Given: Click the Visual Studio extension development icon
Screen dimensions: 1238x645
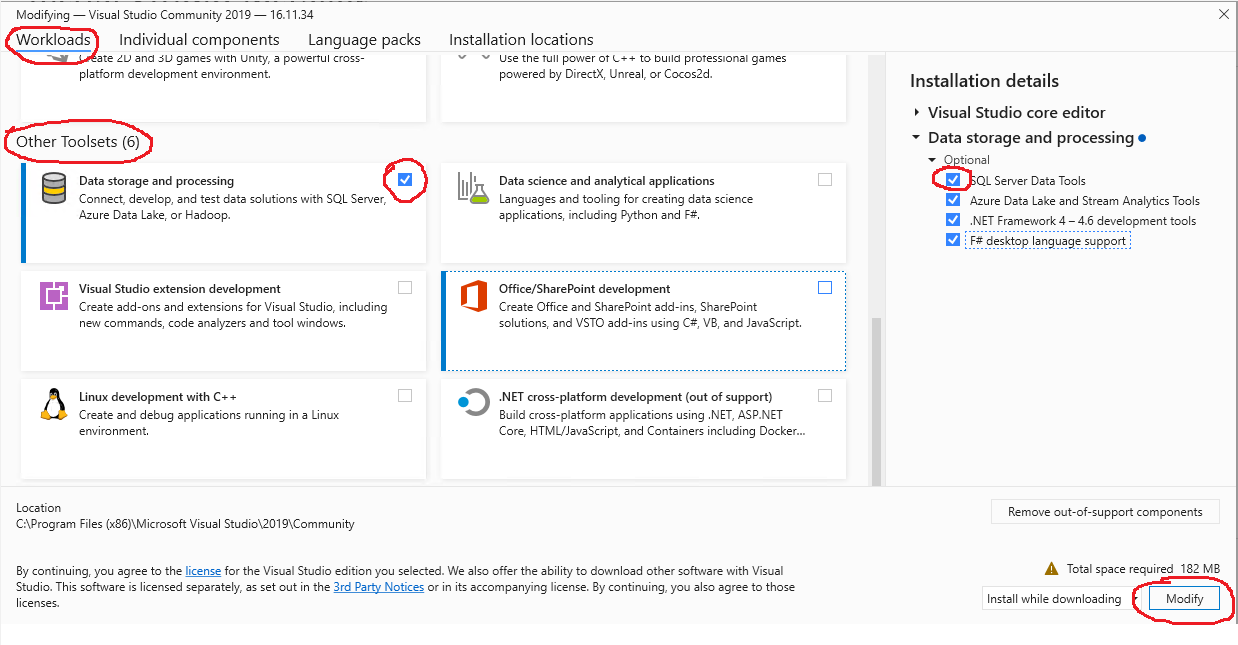Looking at the screenshot, I should click(x=54, y=296).
